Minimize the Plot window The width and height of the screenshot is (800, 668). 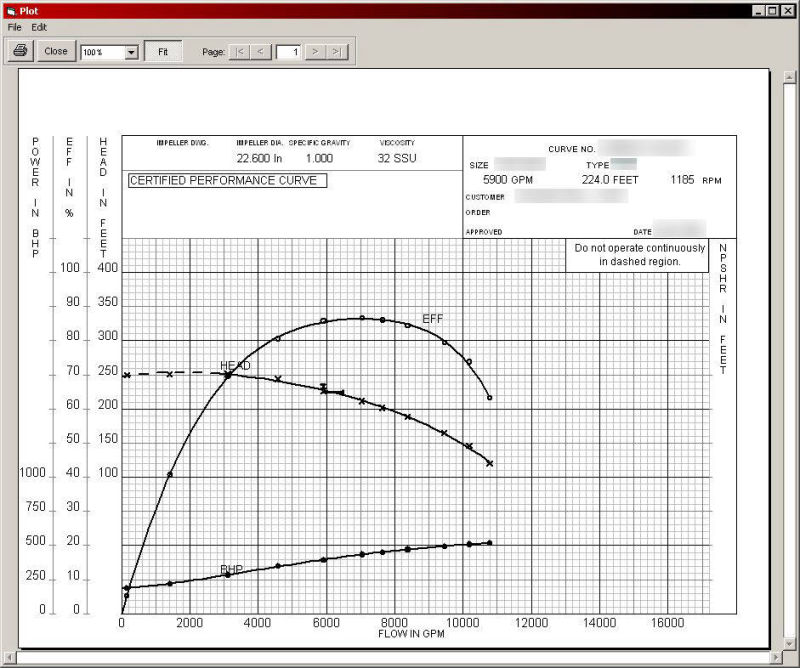(758, 11)
